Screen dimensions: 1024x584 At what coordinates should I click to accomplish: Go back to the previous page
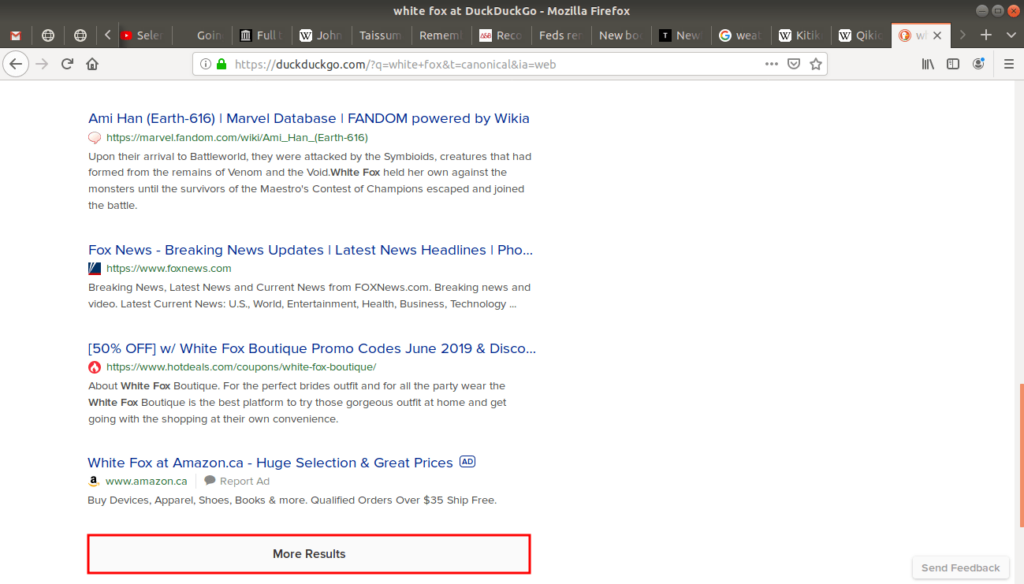coord(16,64)
